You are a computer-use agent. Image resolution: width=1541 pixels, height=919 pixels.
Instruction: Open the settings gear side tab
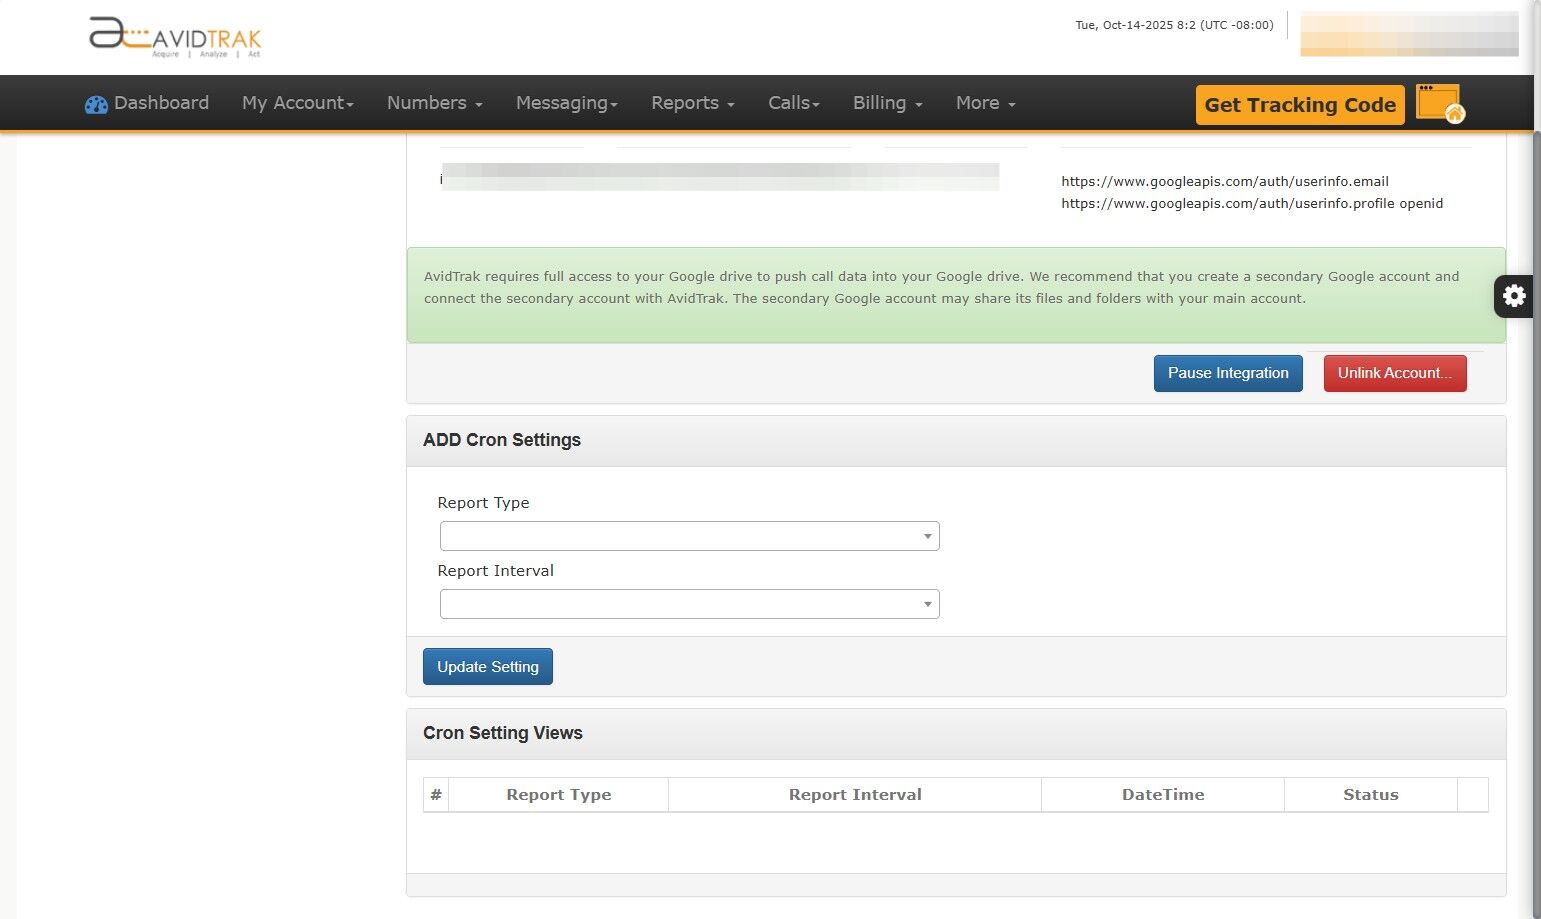[x=1514, y=296]
